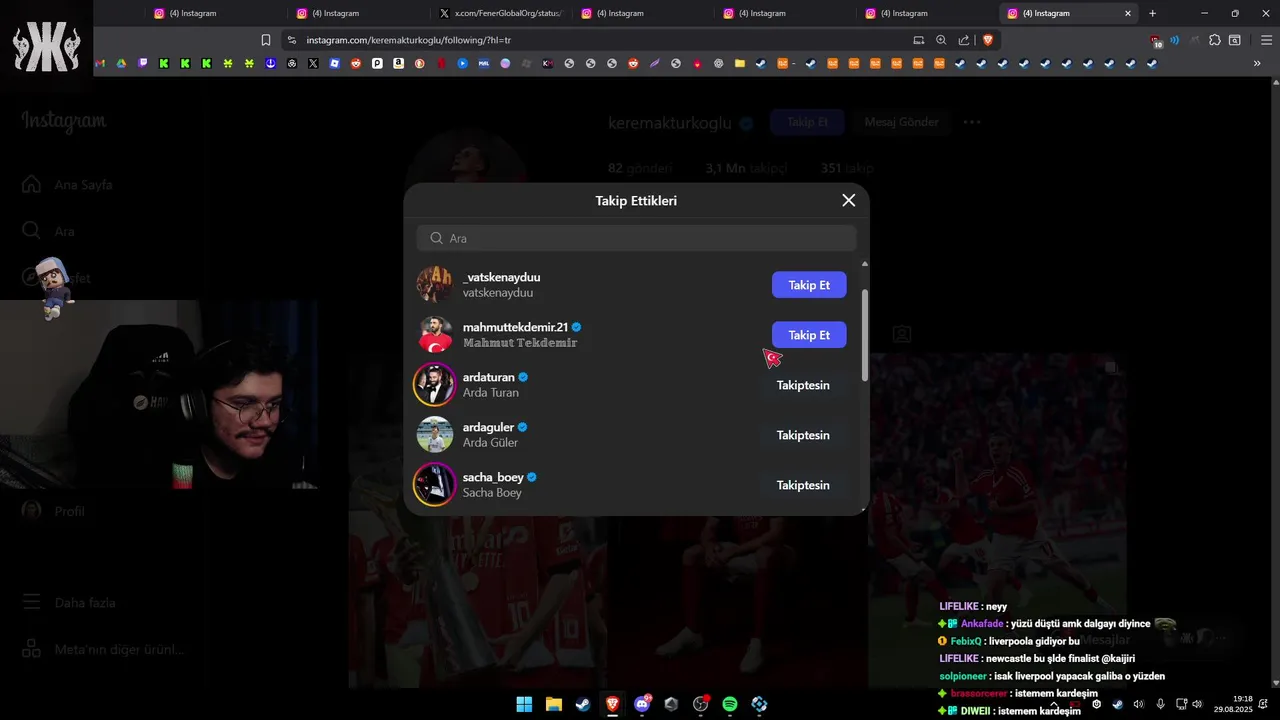Open a new browser tab
The width and height of the screenshot is (1280, 720).
(x=1152, y=13)
